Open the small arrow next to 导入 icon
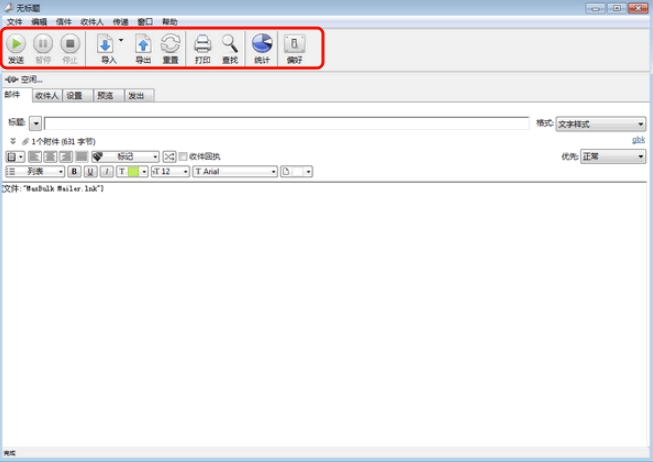 (121, 40)
